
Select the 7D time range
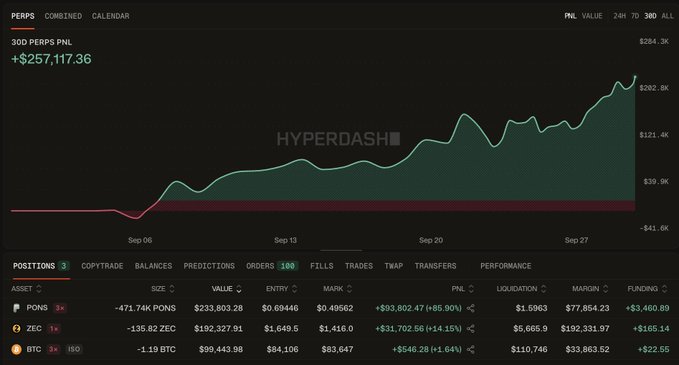tap(635, 16)
